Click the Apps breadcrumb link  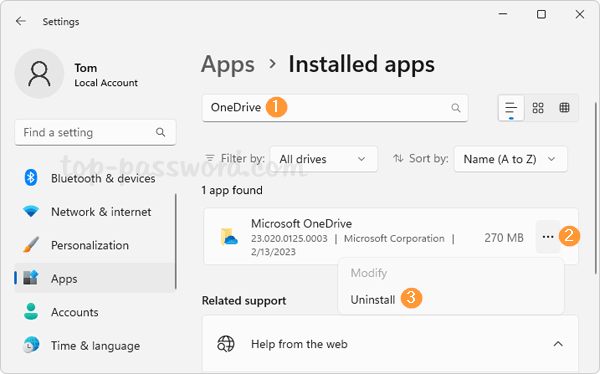(228, 64)
